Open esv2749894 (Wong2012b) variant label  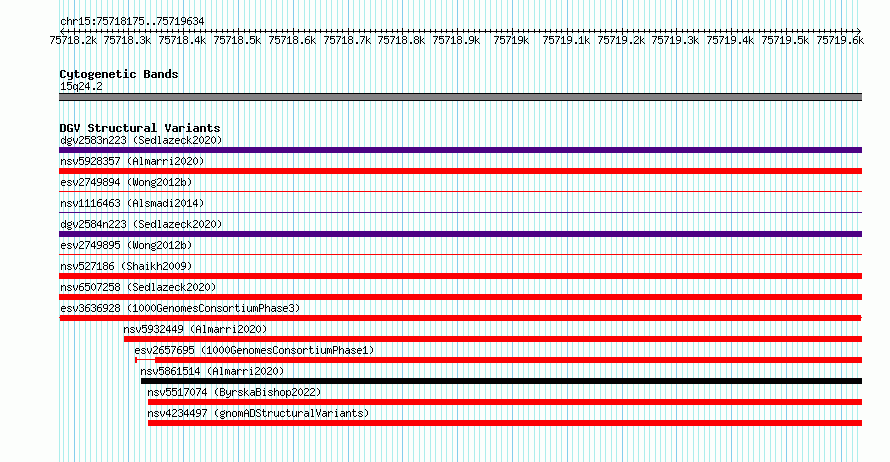(126, 182)
